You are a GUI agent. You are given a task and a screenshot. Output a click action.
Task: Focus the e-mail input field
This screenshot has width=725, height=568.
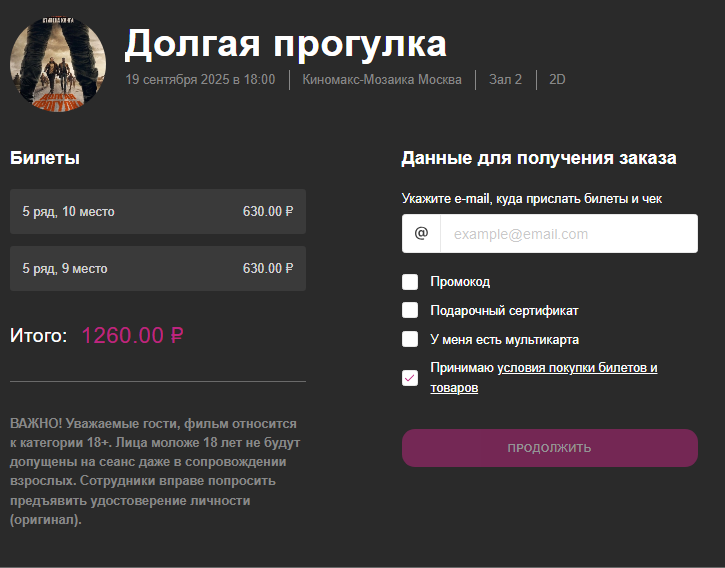[x=567, y=234]
